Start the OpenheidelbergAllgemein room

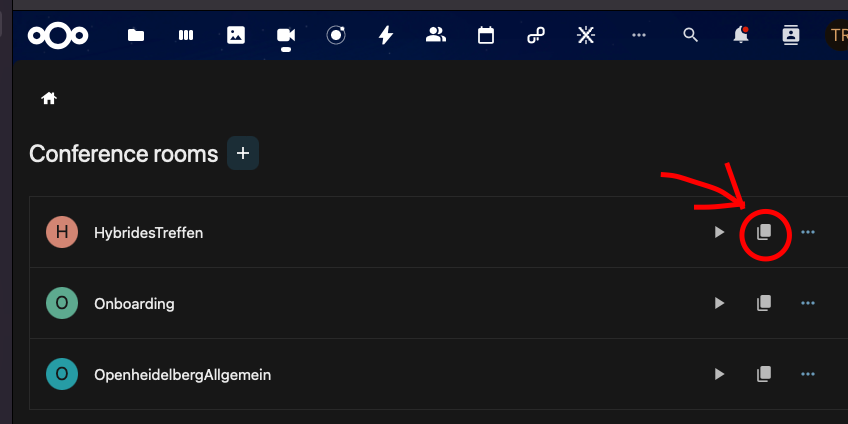tap(719, 374)
